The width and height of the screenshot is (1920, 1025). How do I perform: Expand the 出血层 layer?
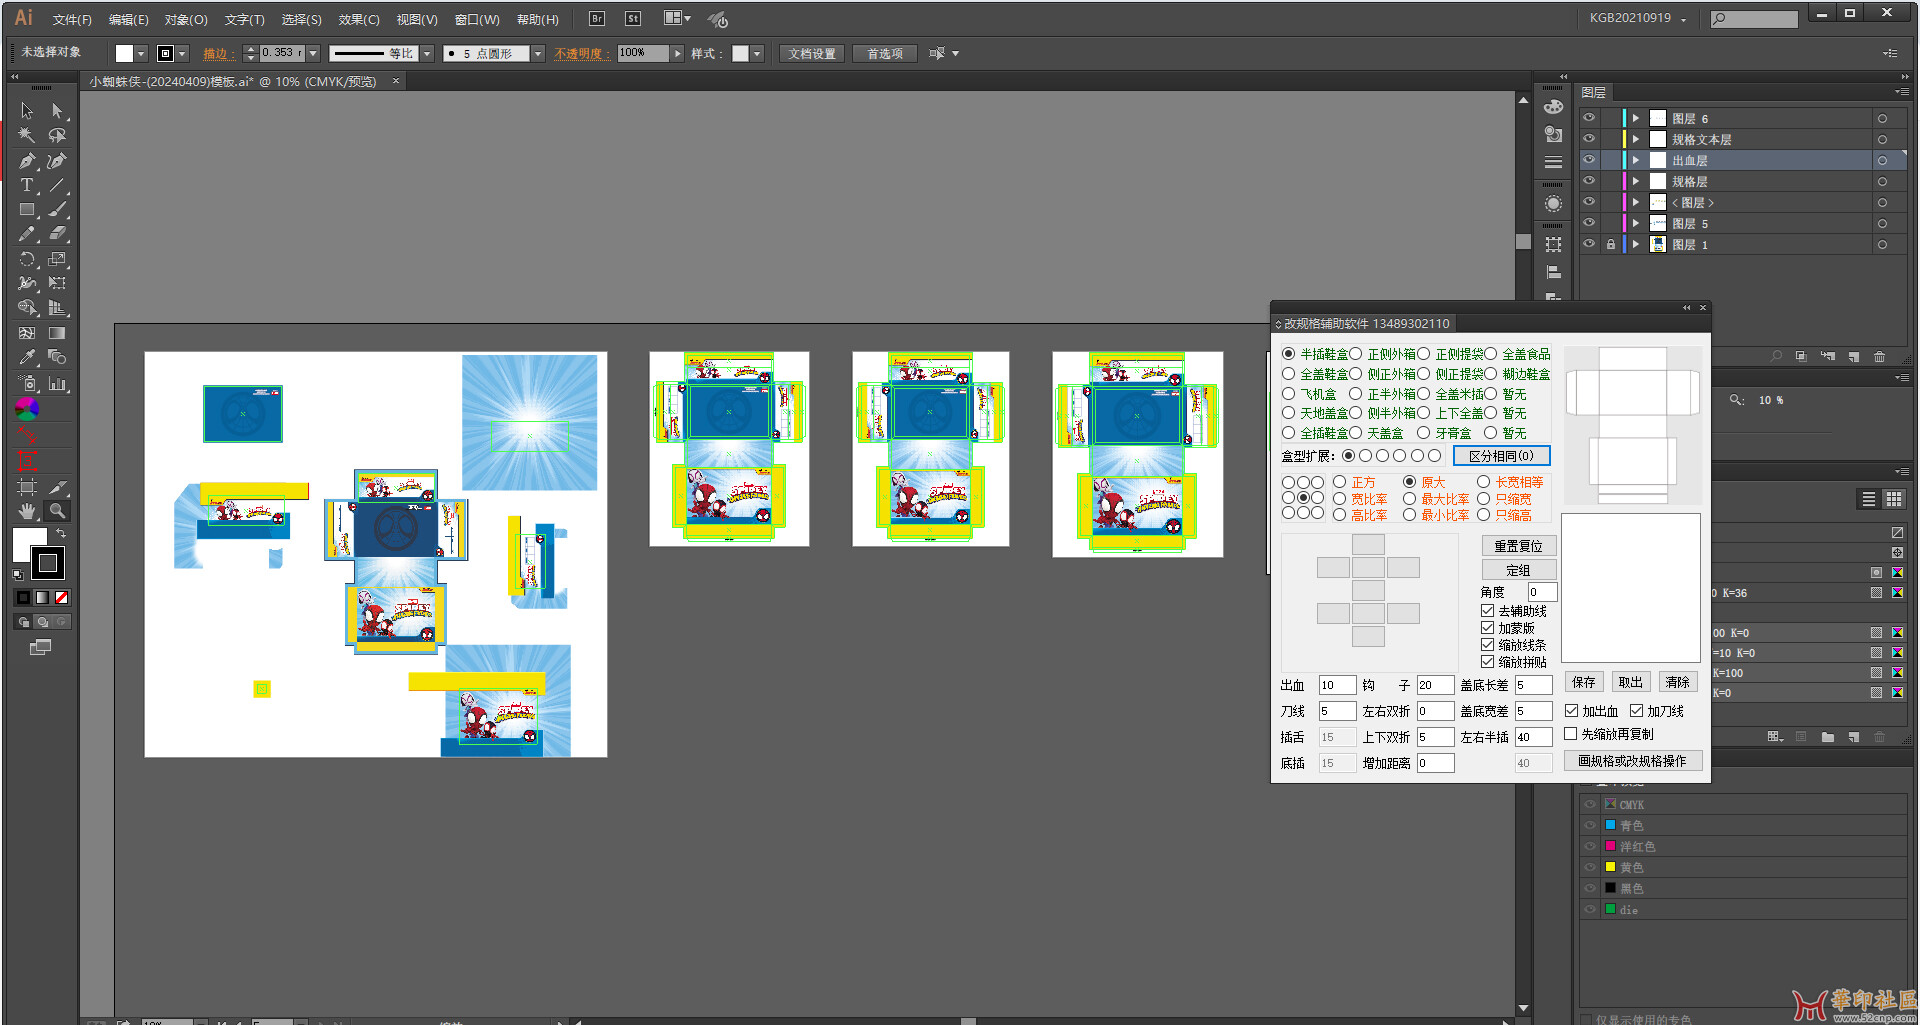(1636, 160)
